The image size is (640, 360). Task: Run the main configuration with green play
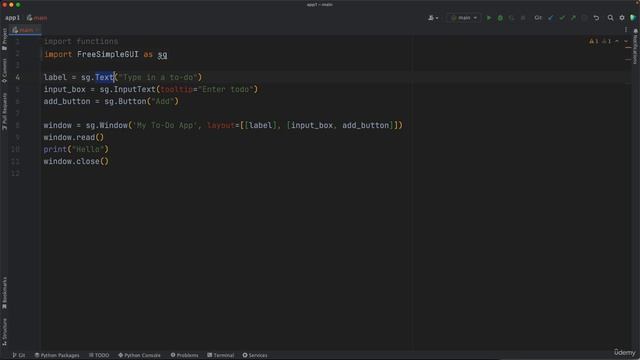point(489,18)
